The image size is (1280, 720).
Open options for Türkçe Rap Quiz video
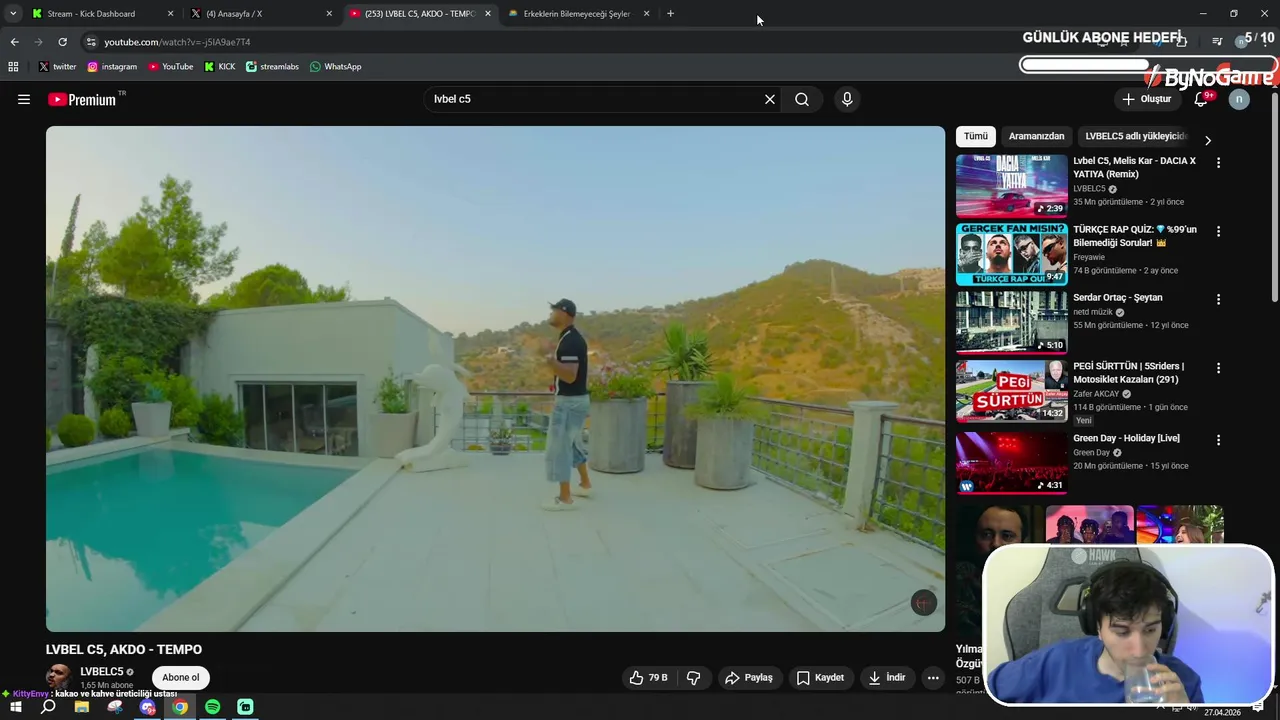tap(1218, 231)
